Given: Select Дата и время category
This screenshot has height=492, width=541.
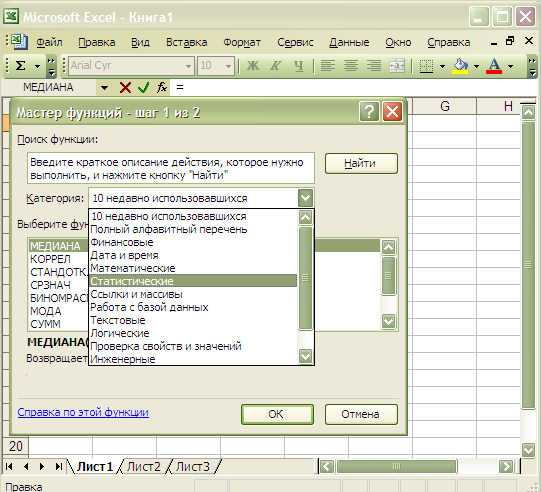Looking at the screenshot, I should point(193,255).
